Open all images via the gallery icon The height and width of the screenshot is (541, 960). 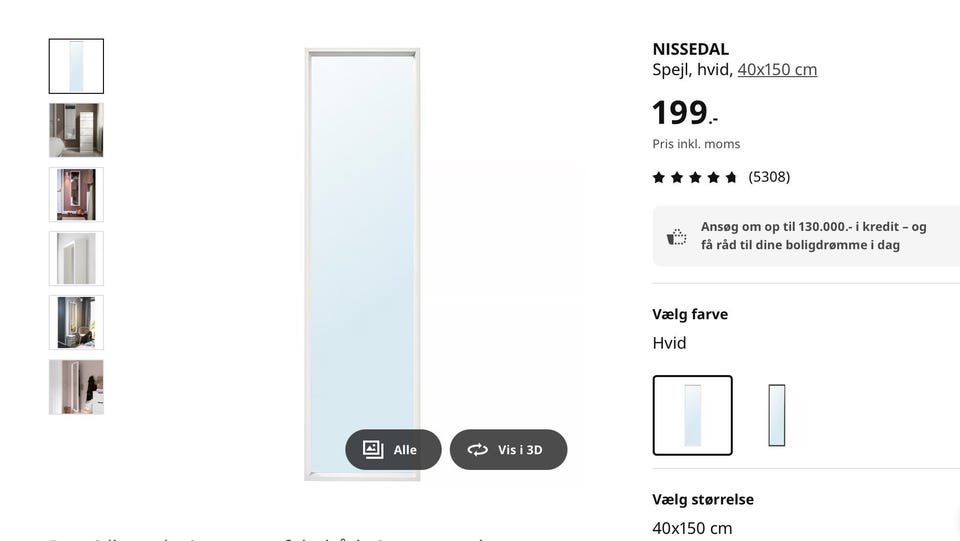(373, 450)
